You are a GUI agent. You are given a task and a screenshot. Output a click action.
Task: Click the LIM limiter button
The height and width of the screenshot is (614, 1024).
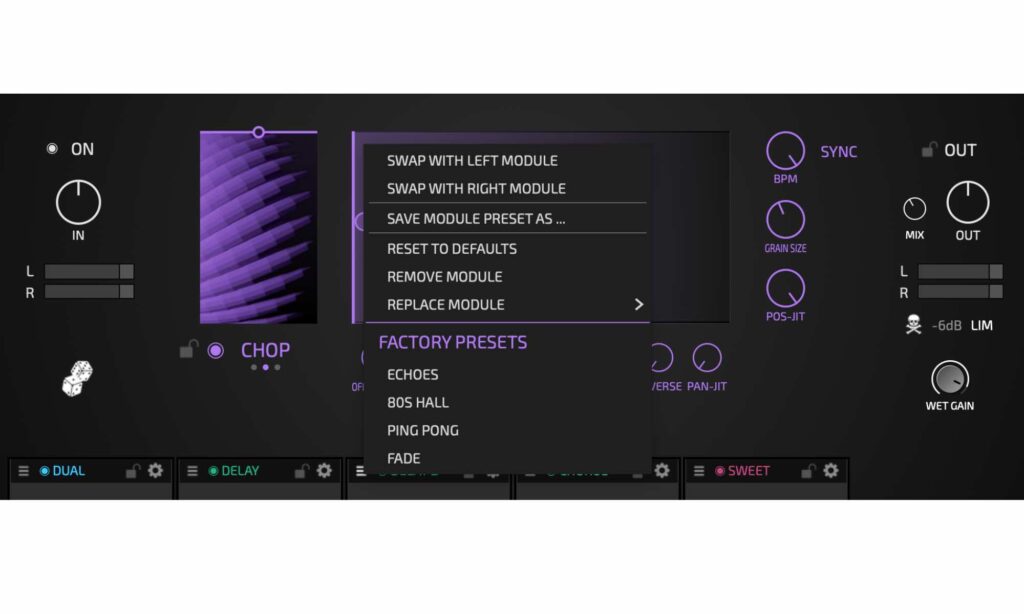click(x=981, y=326)
